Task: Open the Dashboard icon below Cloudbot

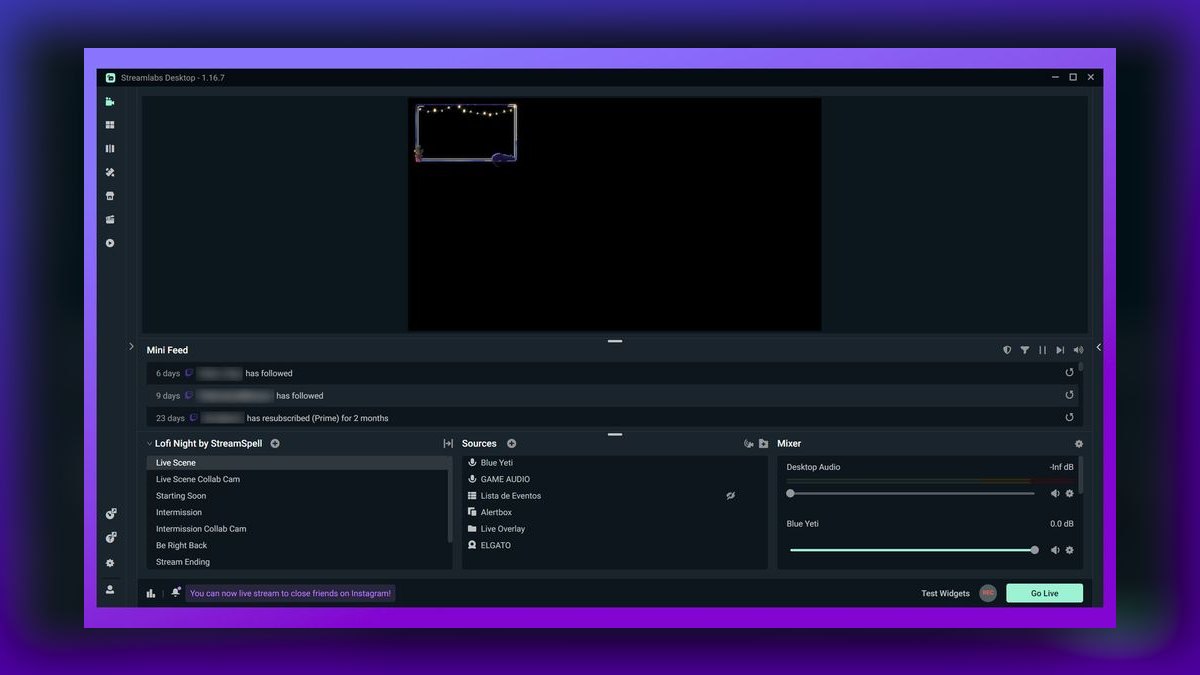Action: click(x=111, y=538)
